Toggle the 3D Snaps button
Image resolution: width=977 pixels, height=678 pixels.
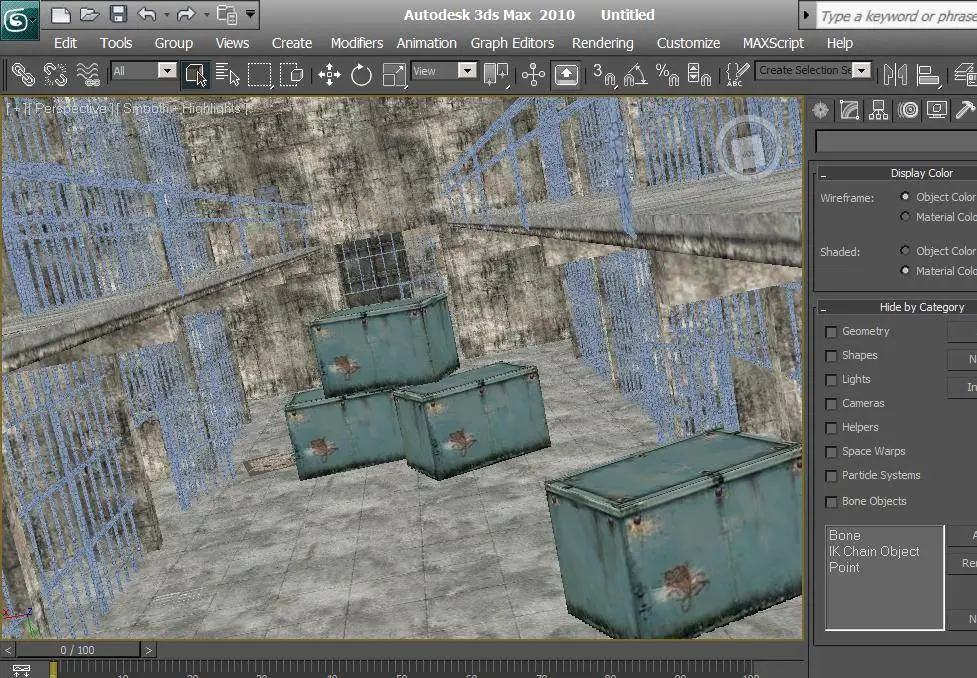[603, 75]
